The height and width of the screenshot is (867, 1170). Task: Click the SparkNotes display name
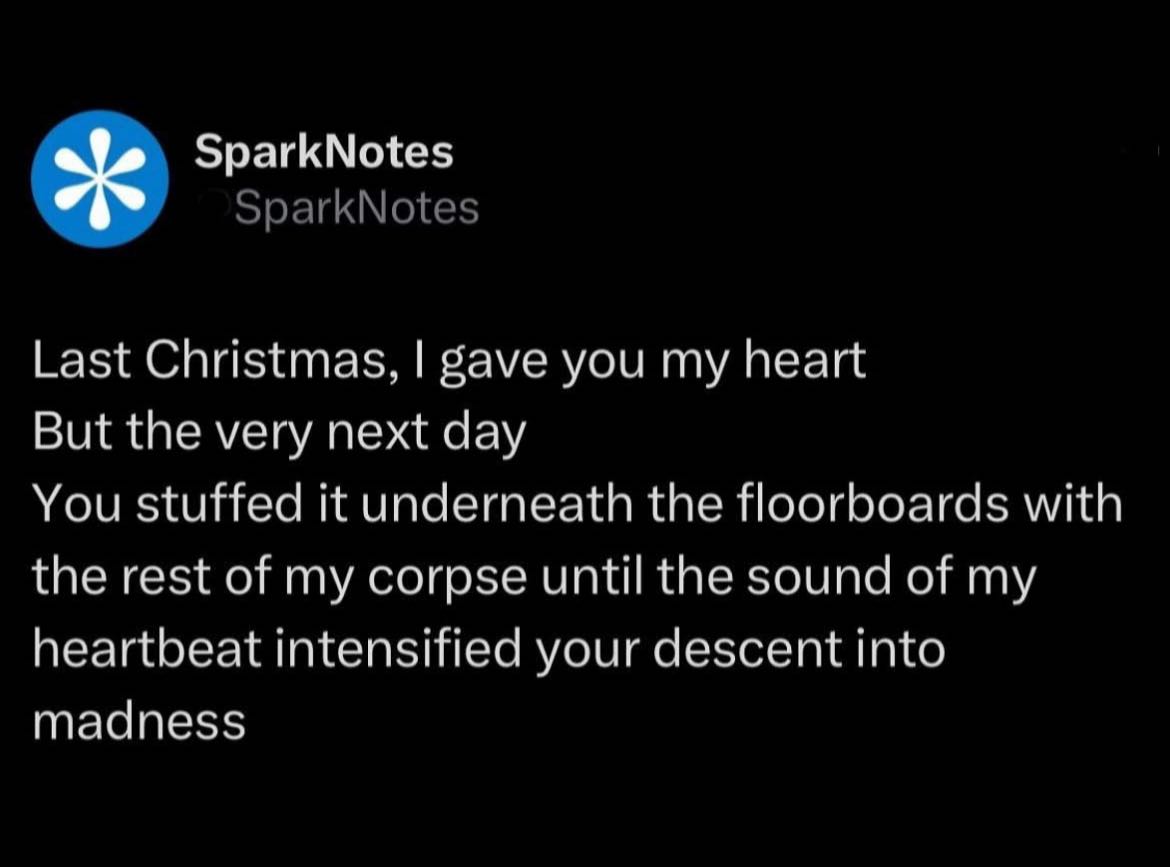point(324,152)
